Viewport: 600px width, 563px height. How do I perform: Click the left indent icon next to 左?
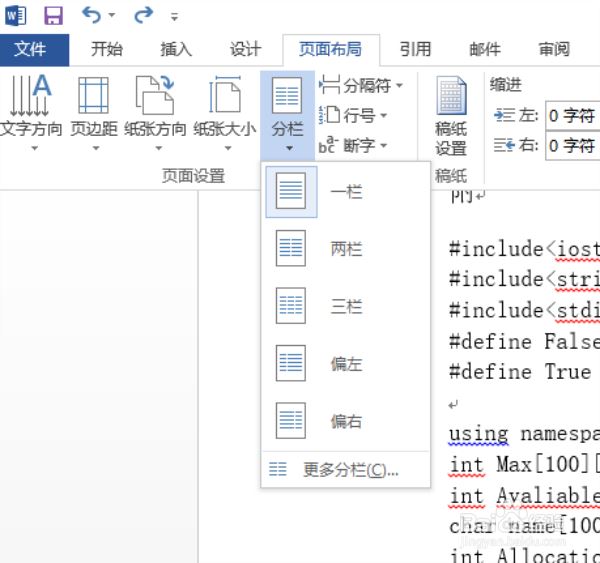tap(504, 115)
